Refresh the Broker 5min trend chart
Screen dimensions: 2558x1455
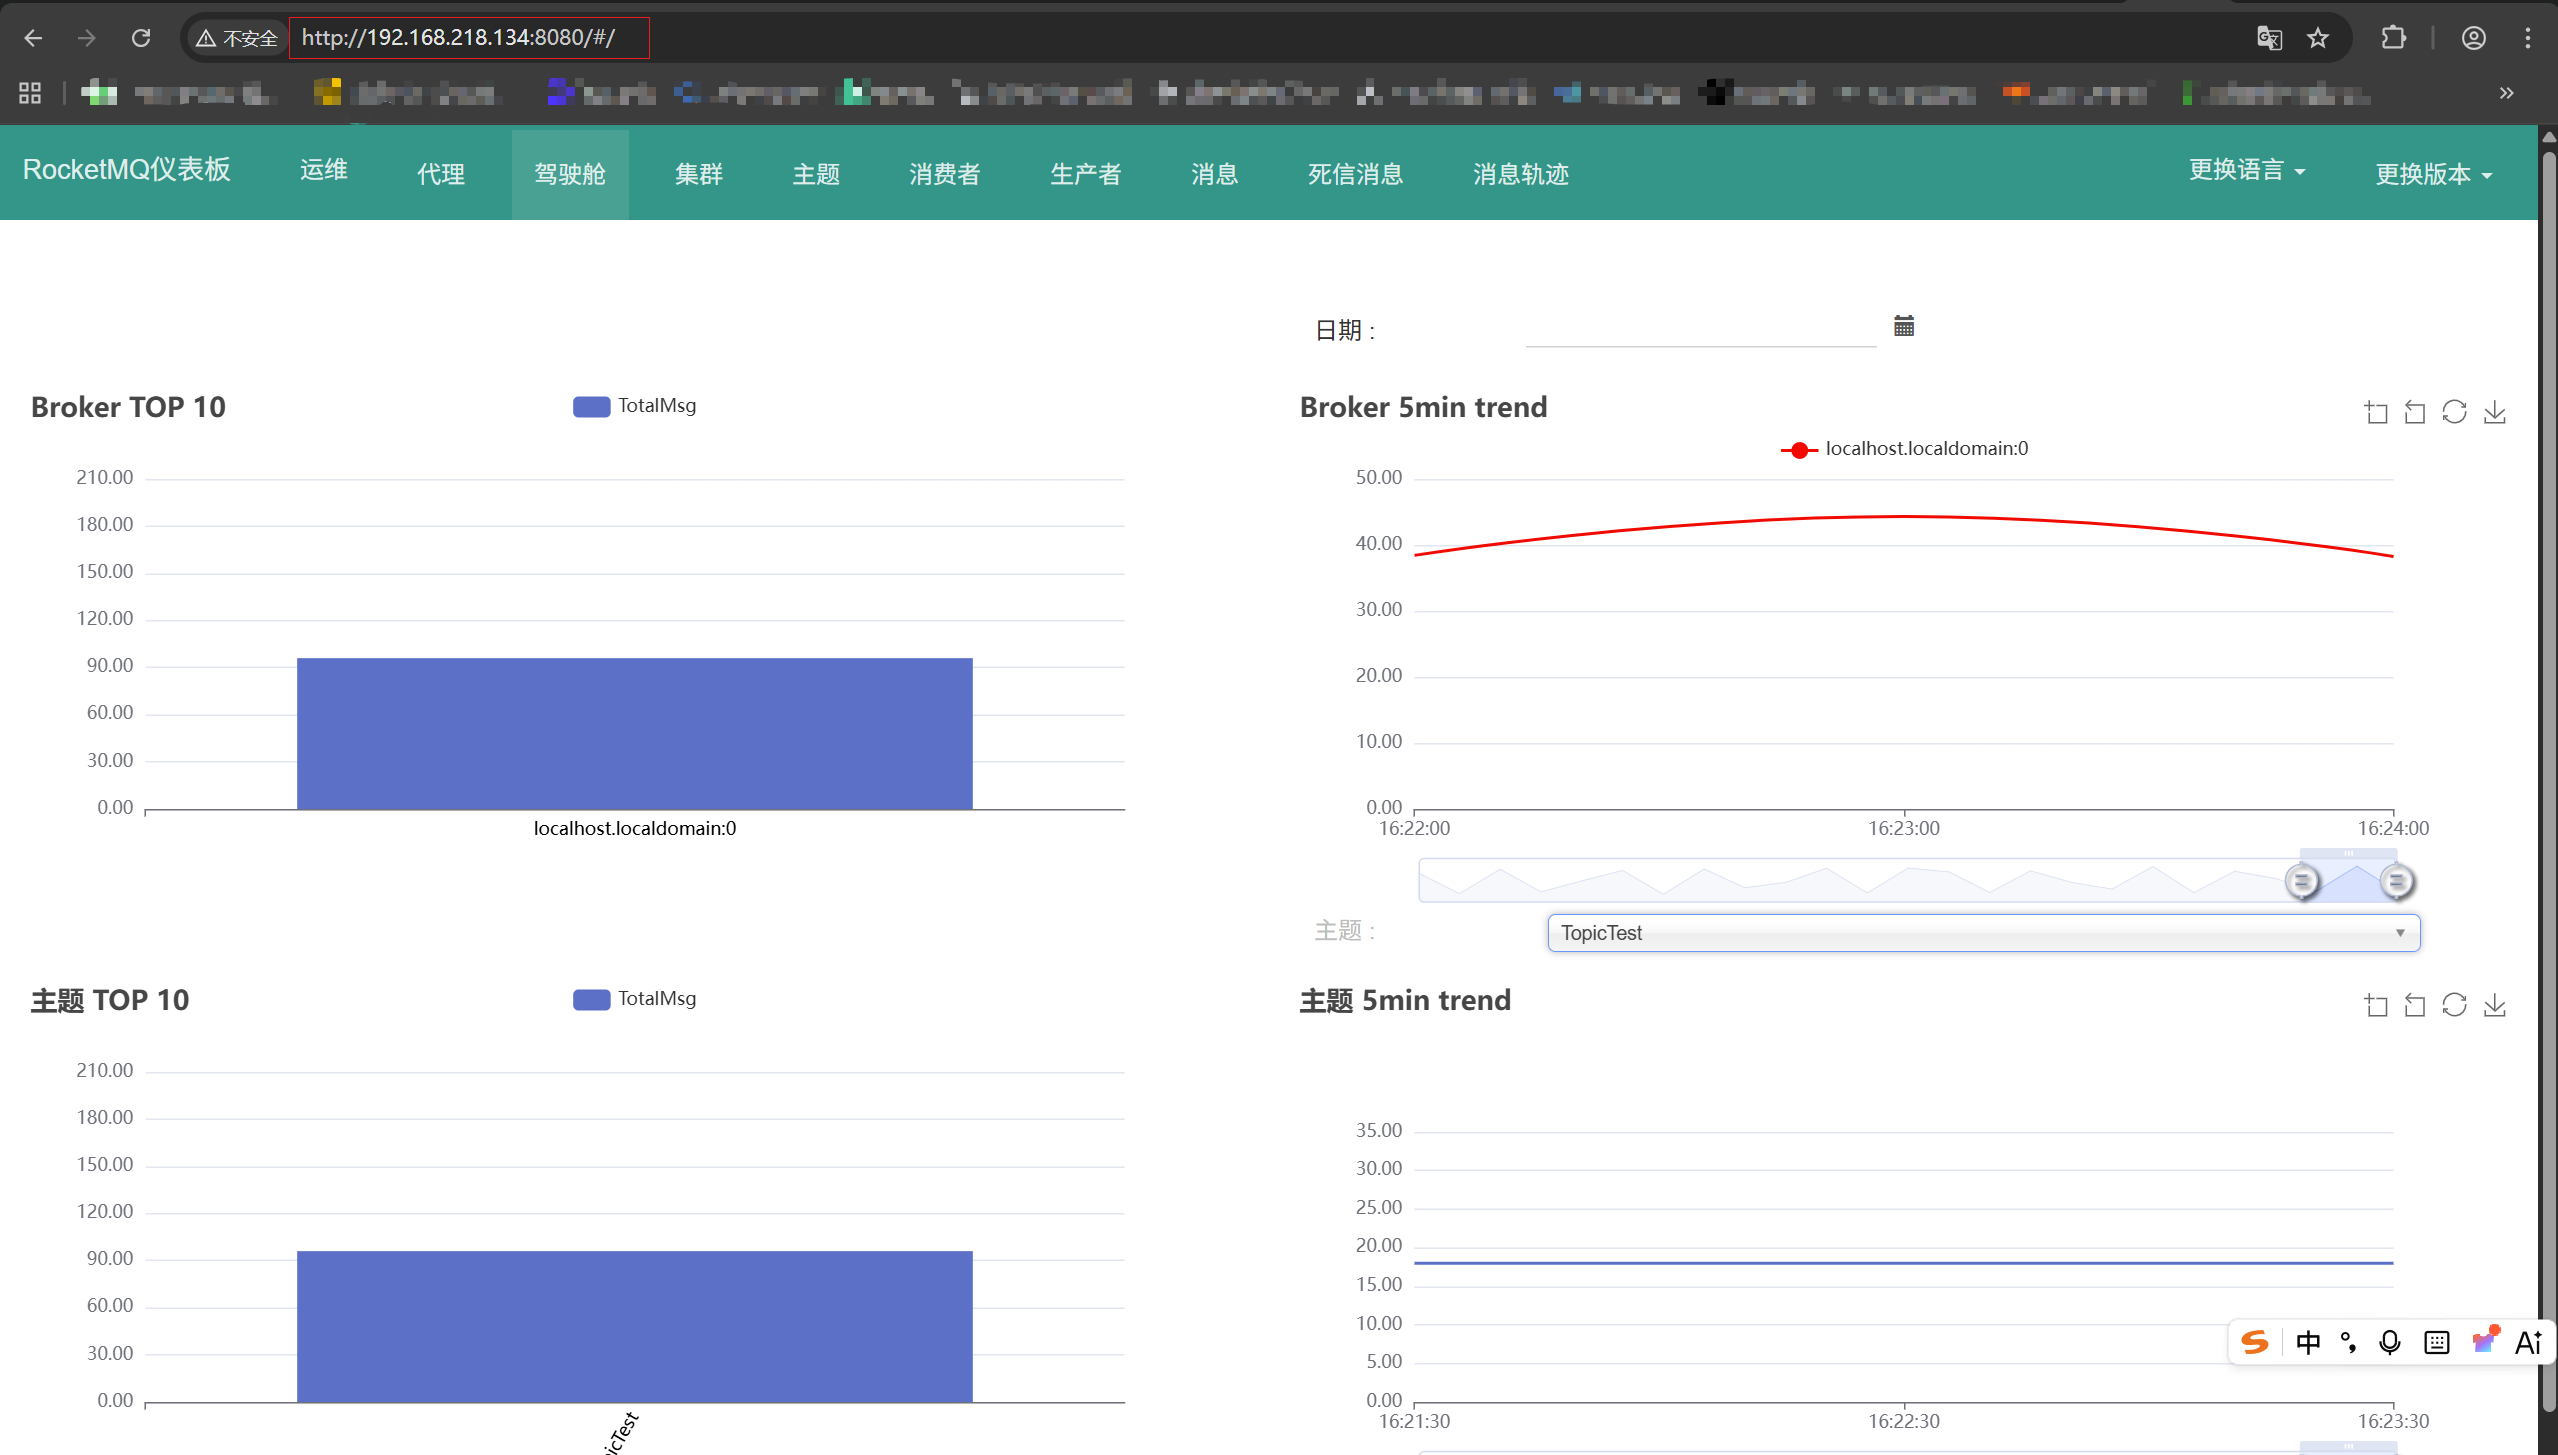(2456, 411)
